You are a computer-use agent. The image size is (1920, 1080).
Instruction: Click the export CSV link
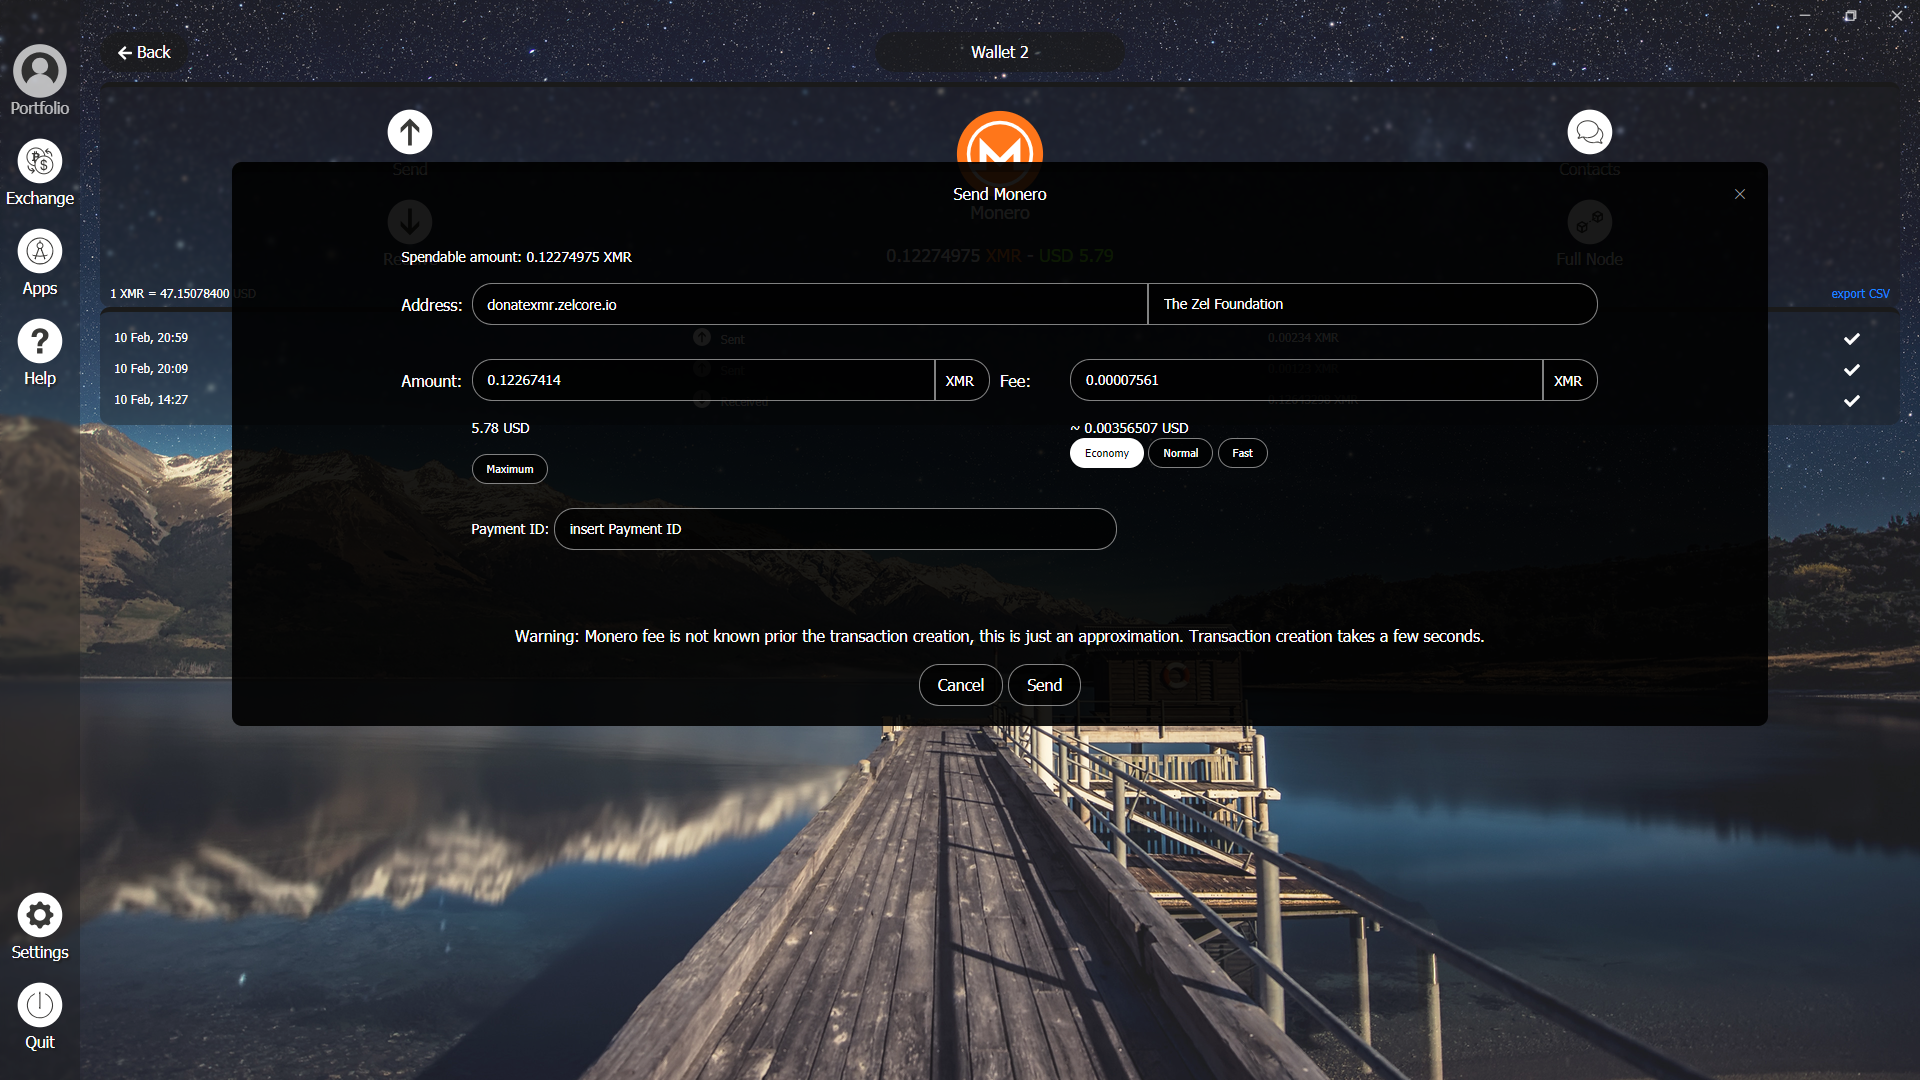[1858, 293]
